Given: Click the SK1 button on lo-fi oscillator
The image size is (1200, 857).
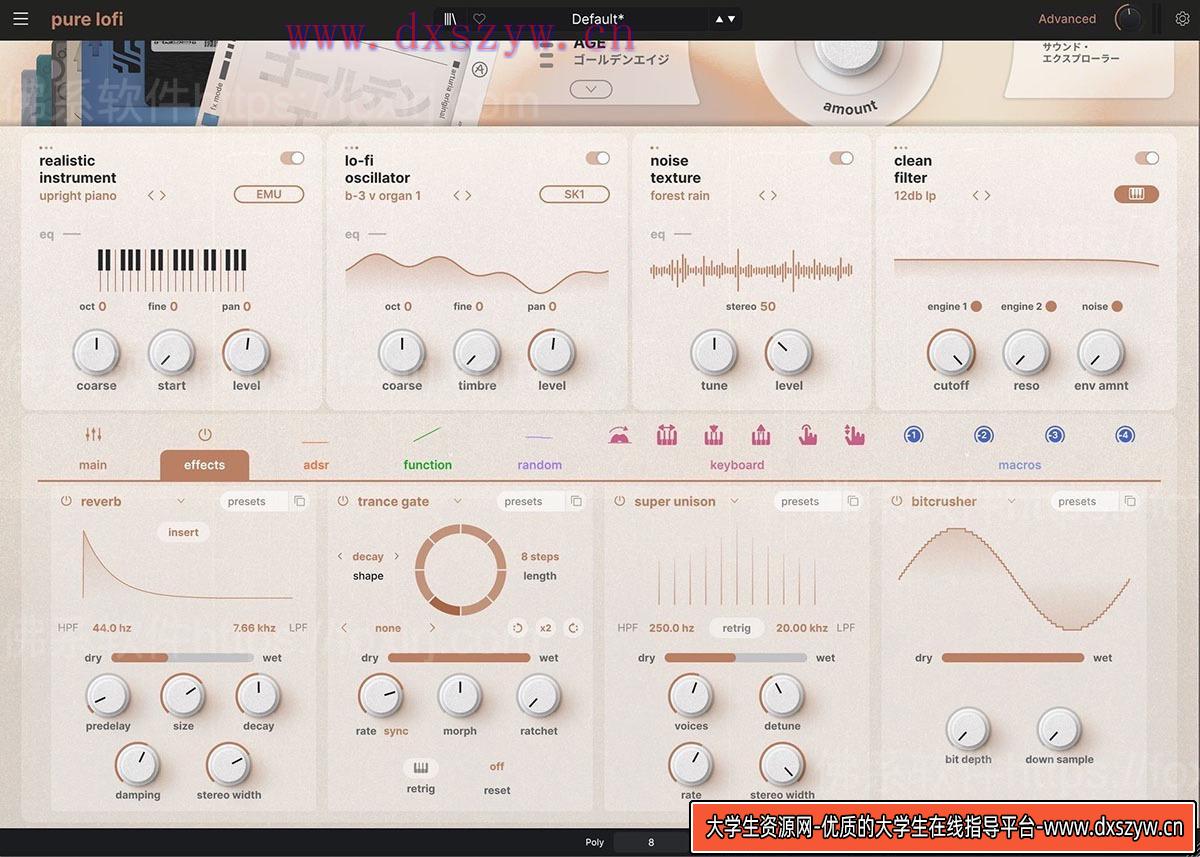Looking at the screenshot, I should click(574, 194).
